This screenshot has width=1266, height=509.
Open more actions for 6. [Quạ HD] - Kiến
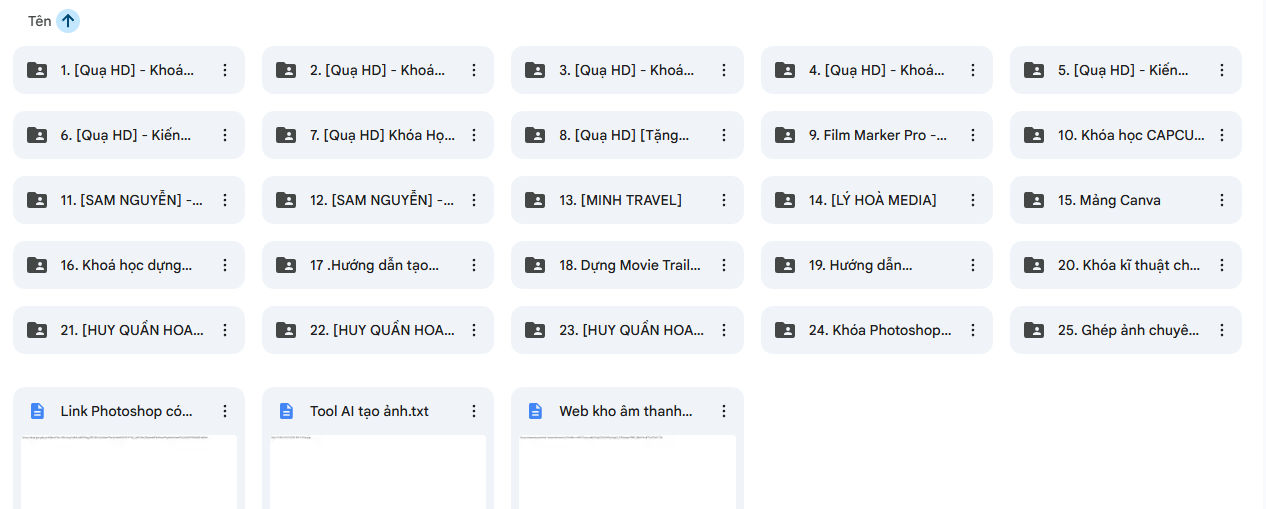pyautogui.click(x=225, y=135)
